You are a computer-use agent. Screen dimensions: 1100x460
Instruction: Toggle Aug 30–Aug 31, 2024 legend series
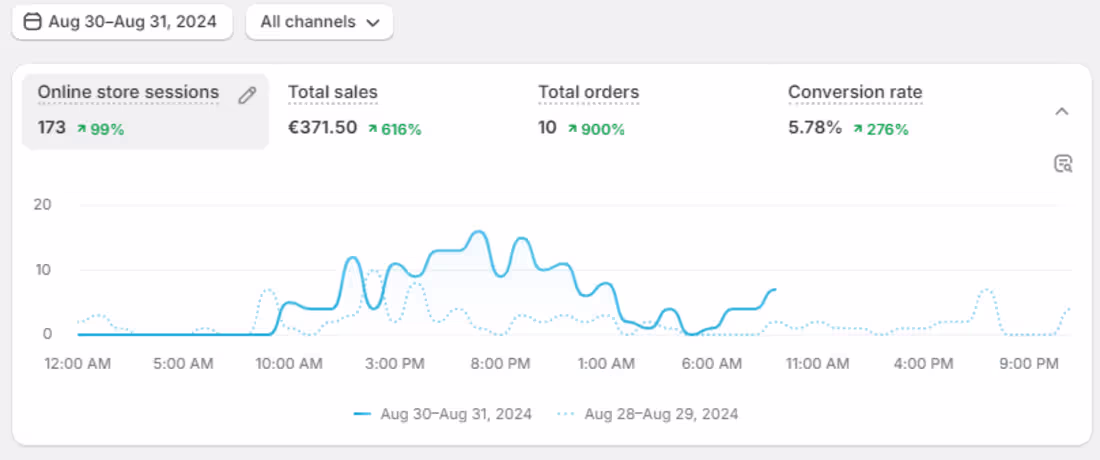tap(456, 413)
